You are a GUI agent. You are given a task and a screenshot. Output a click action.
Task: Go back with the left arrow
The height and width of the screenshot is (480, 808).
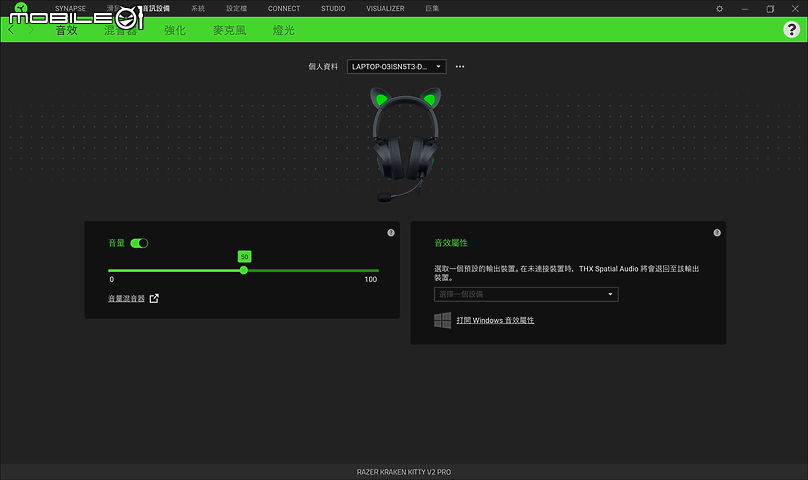coord(11,30)
